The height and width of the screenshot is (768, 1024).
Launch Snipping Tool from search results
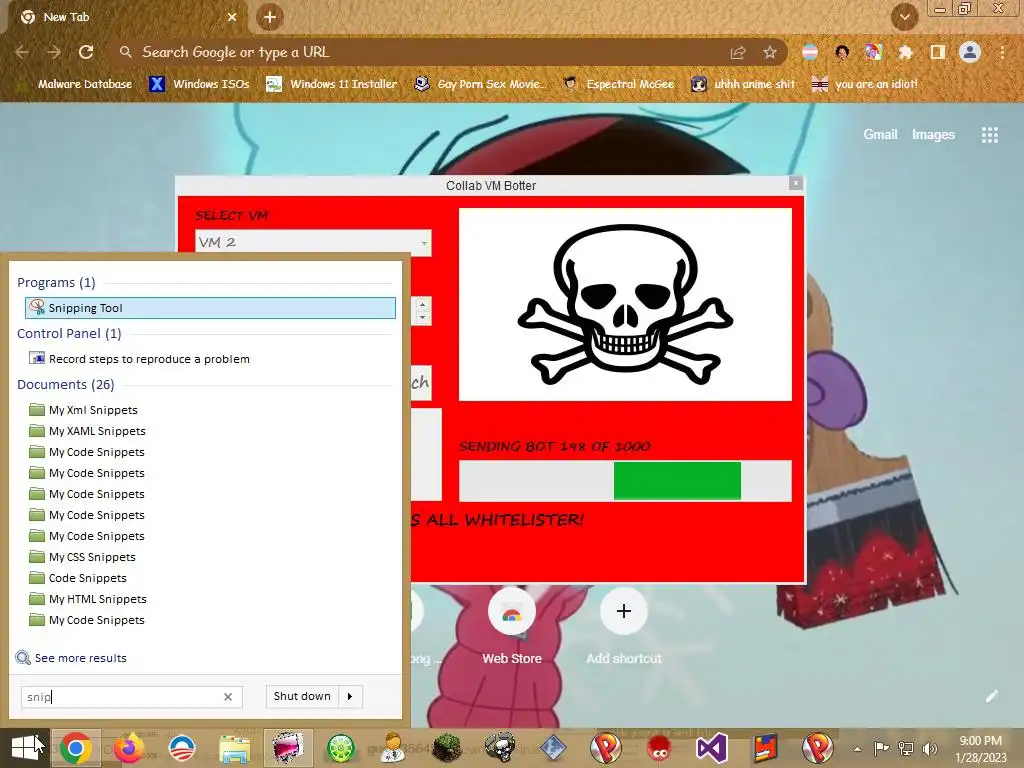click(x=210, y=308)
